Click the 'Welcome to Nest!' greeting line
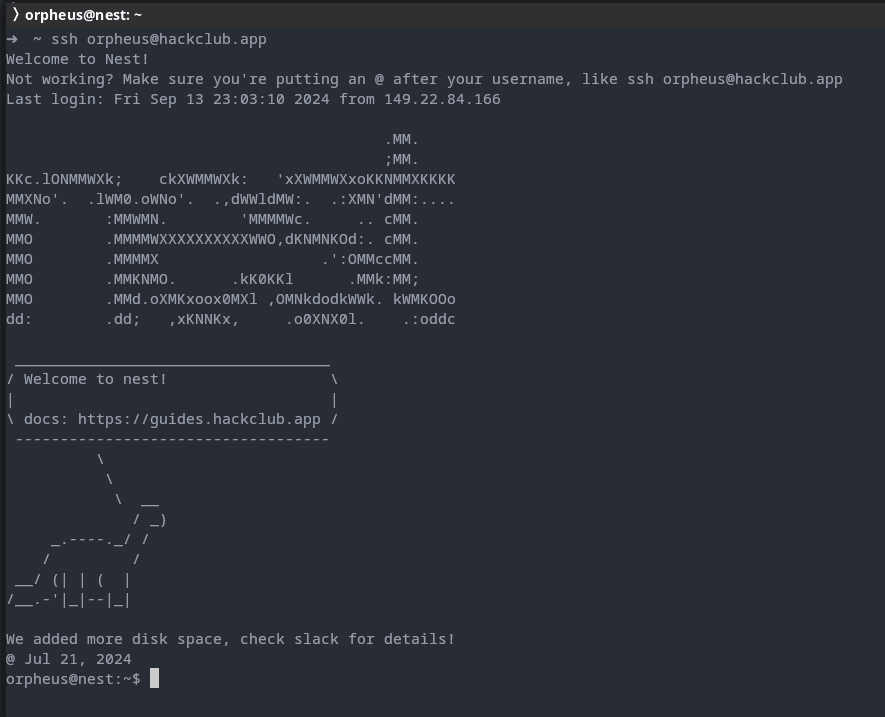Viewport: 885px width, 717px height. (77, 59)
